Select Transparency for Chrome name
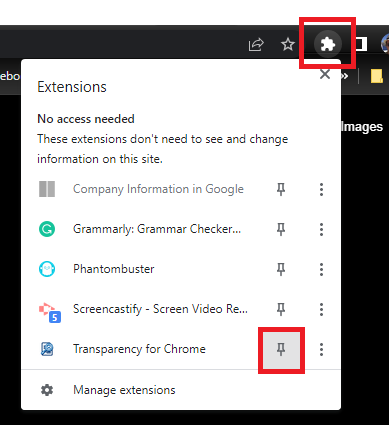 [x=139, y=349]
